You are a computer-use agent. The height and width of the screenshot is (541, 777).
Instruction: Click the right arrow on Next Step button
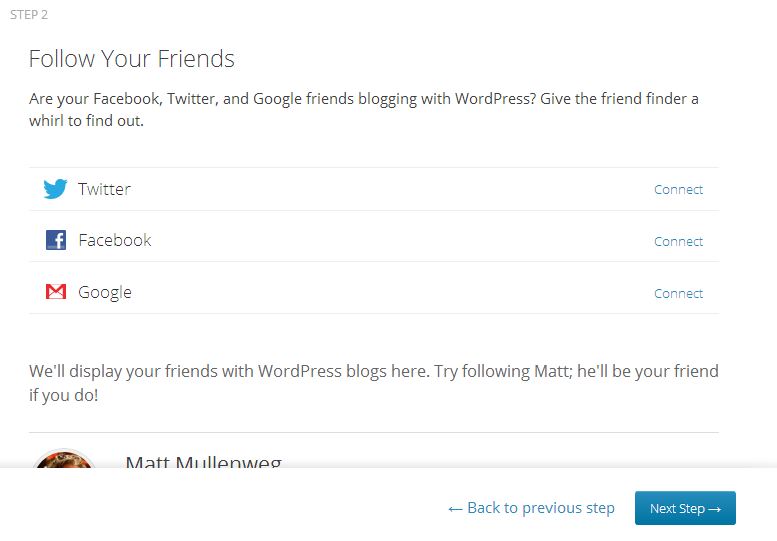714,509
